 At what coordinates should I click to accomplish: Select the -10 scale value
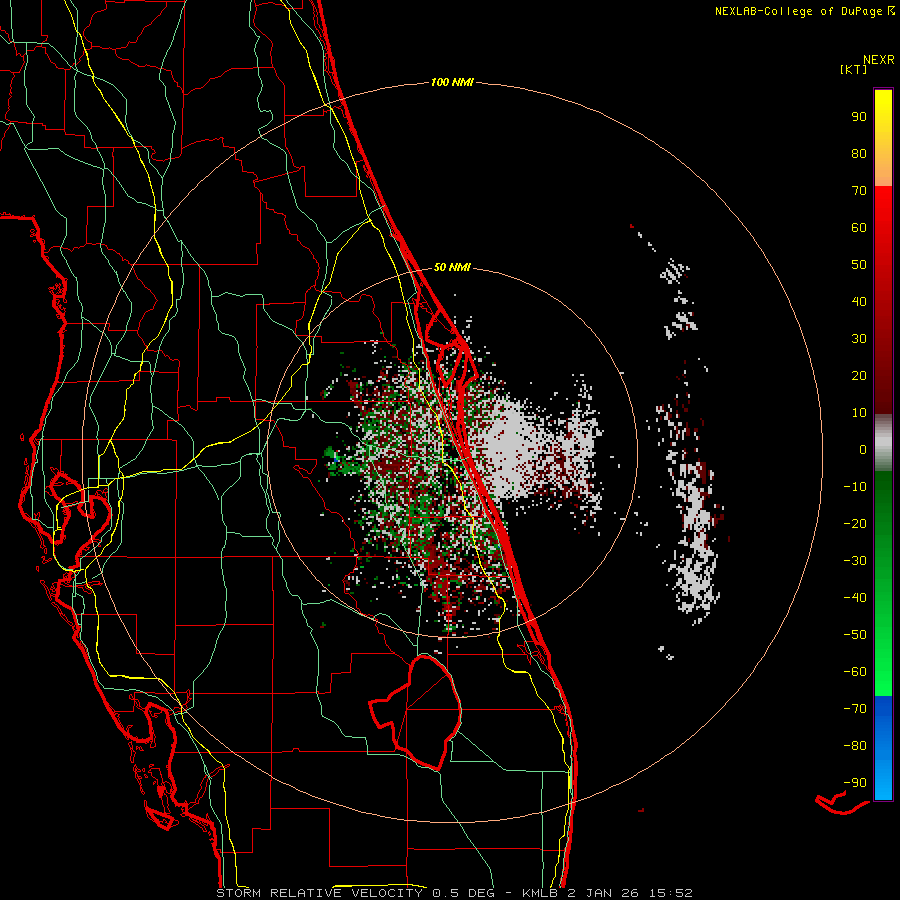[855, 486]
